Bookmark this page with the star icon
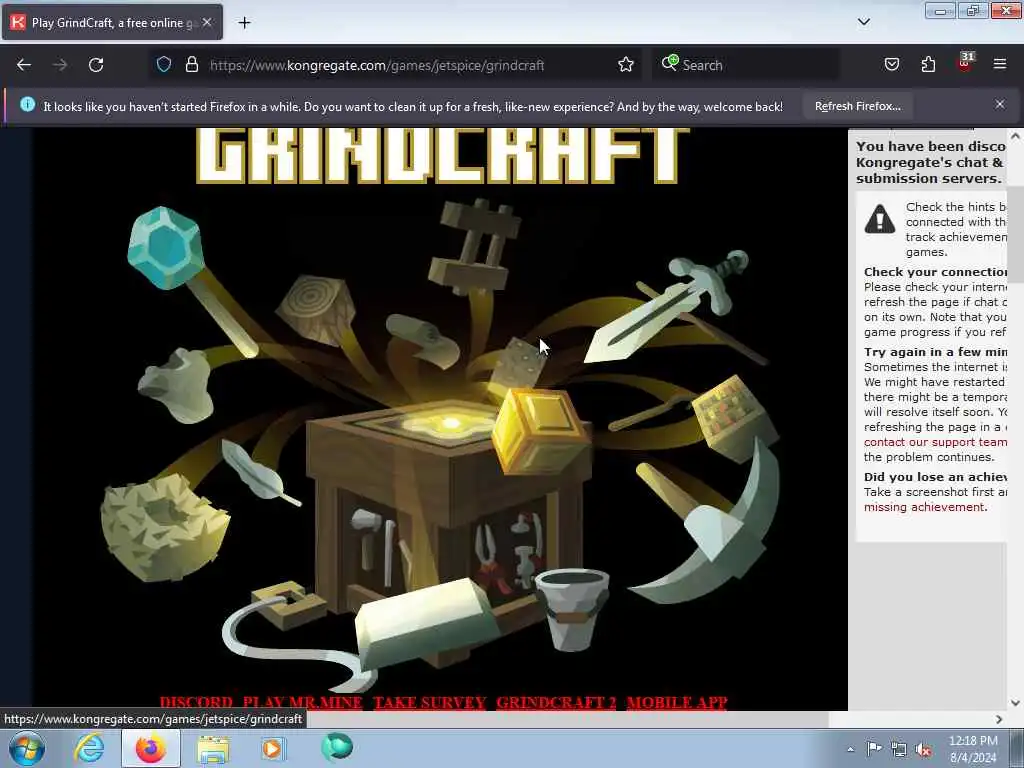The width and height of the screenshot is (1024, 768). point(626,64)
